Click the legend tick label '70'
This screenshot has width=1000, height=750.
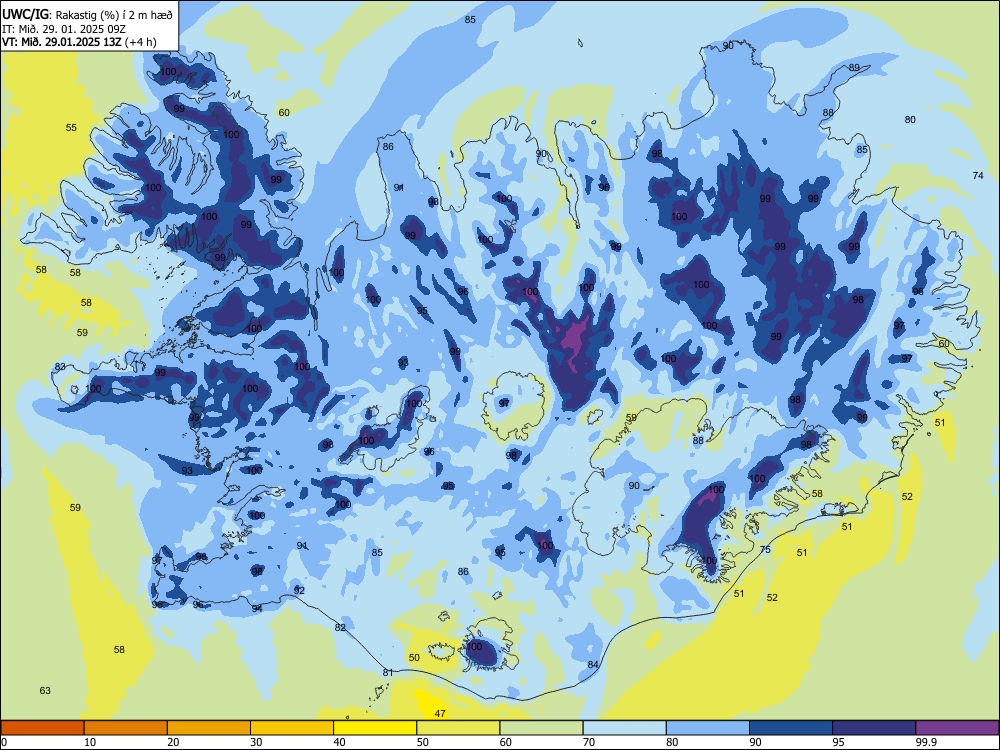[589, 742]
